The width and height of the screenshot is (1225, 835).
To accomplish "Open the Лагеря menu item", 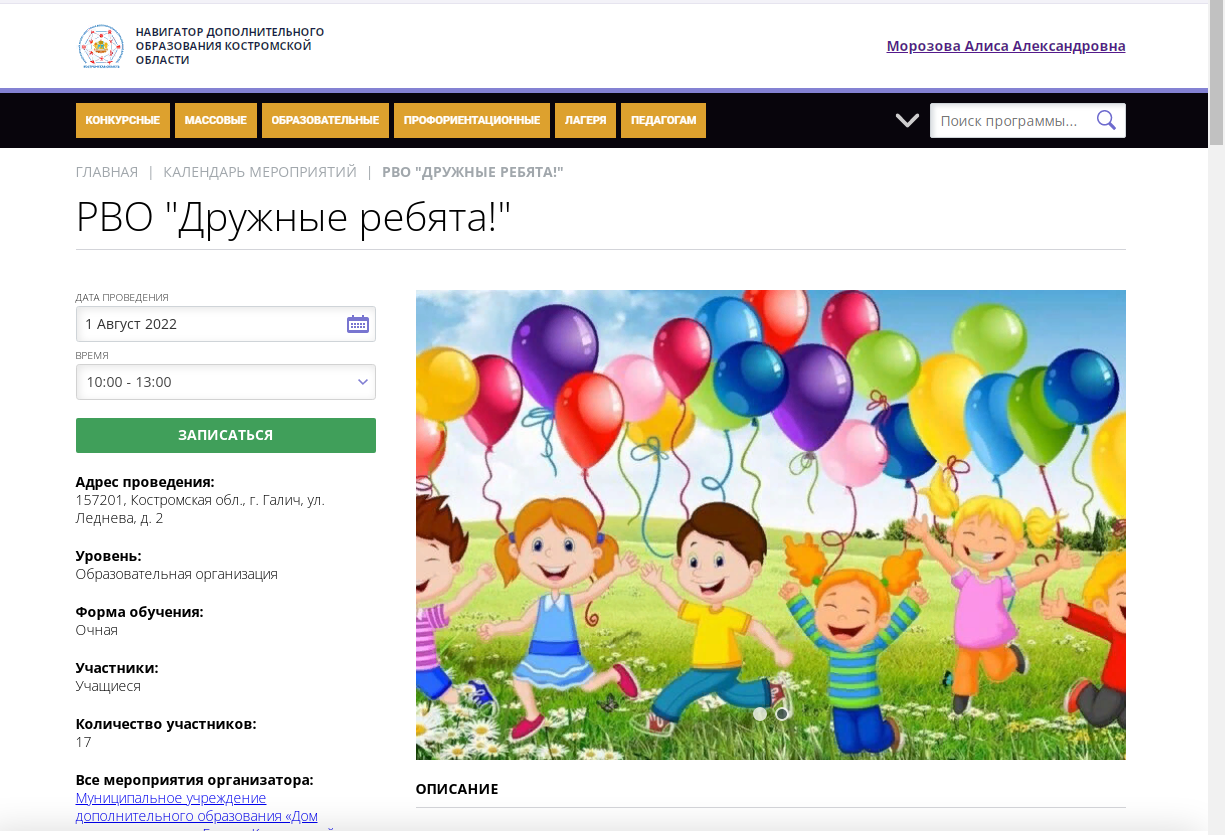I will click(x=585, y=120).
